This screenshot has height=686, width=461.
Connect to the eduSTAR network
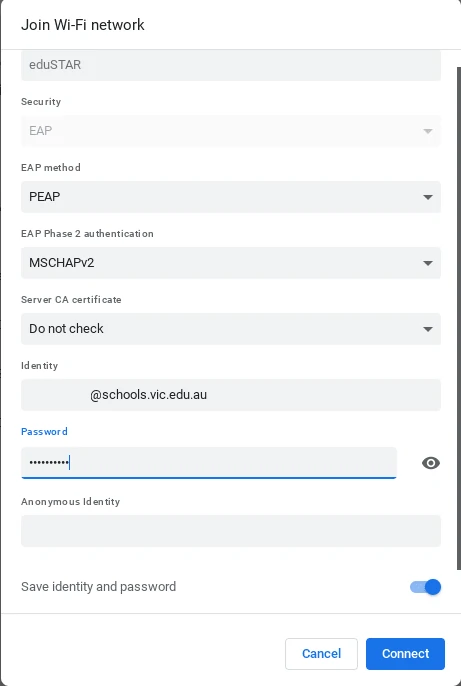(x=405, y=654)
